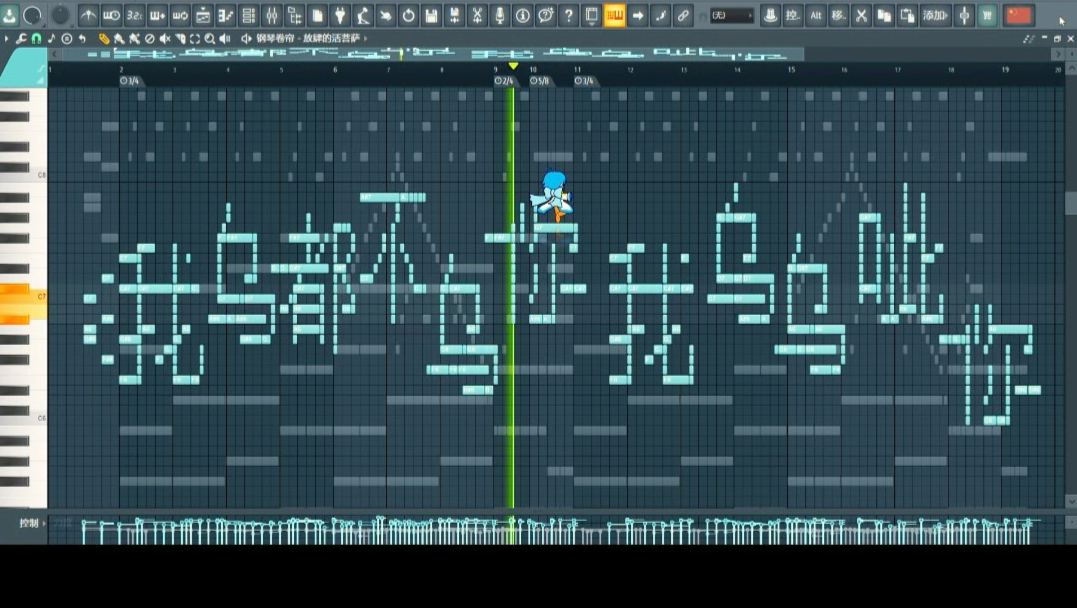Click the help speech bubble icon

click(546, 15)
